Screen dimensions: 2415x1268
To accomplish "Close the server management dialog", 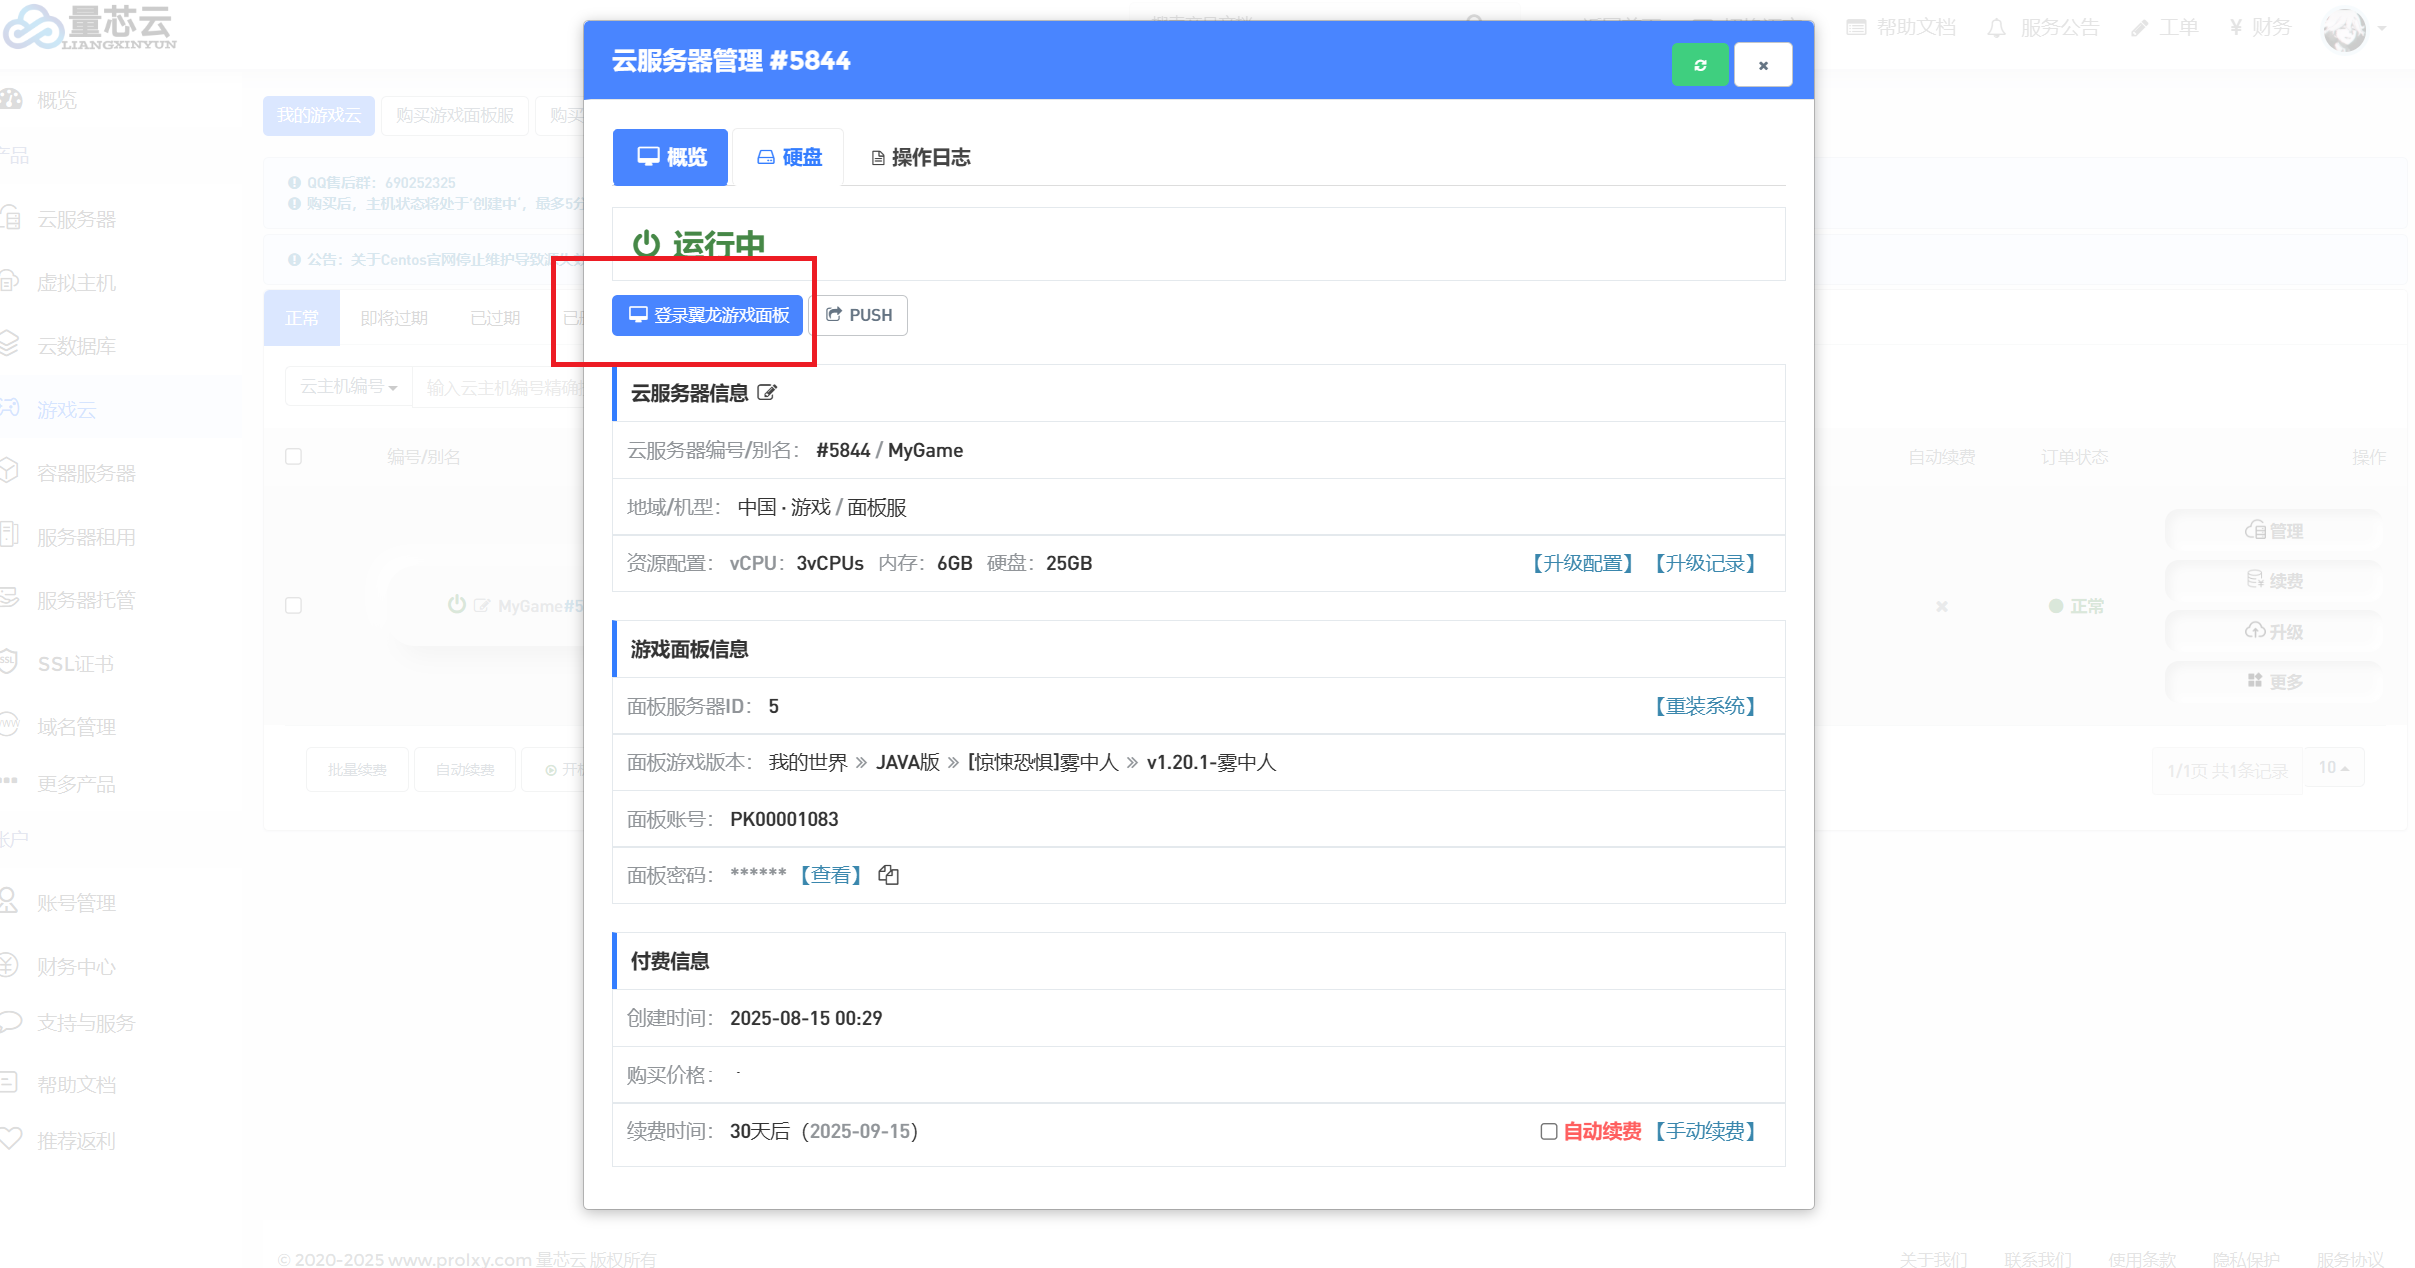I will pyautogui.click(x=1762, y=65).
